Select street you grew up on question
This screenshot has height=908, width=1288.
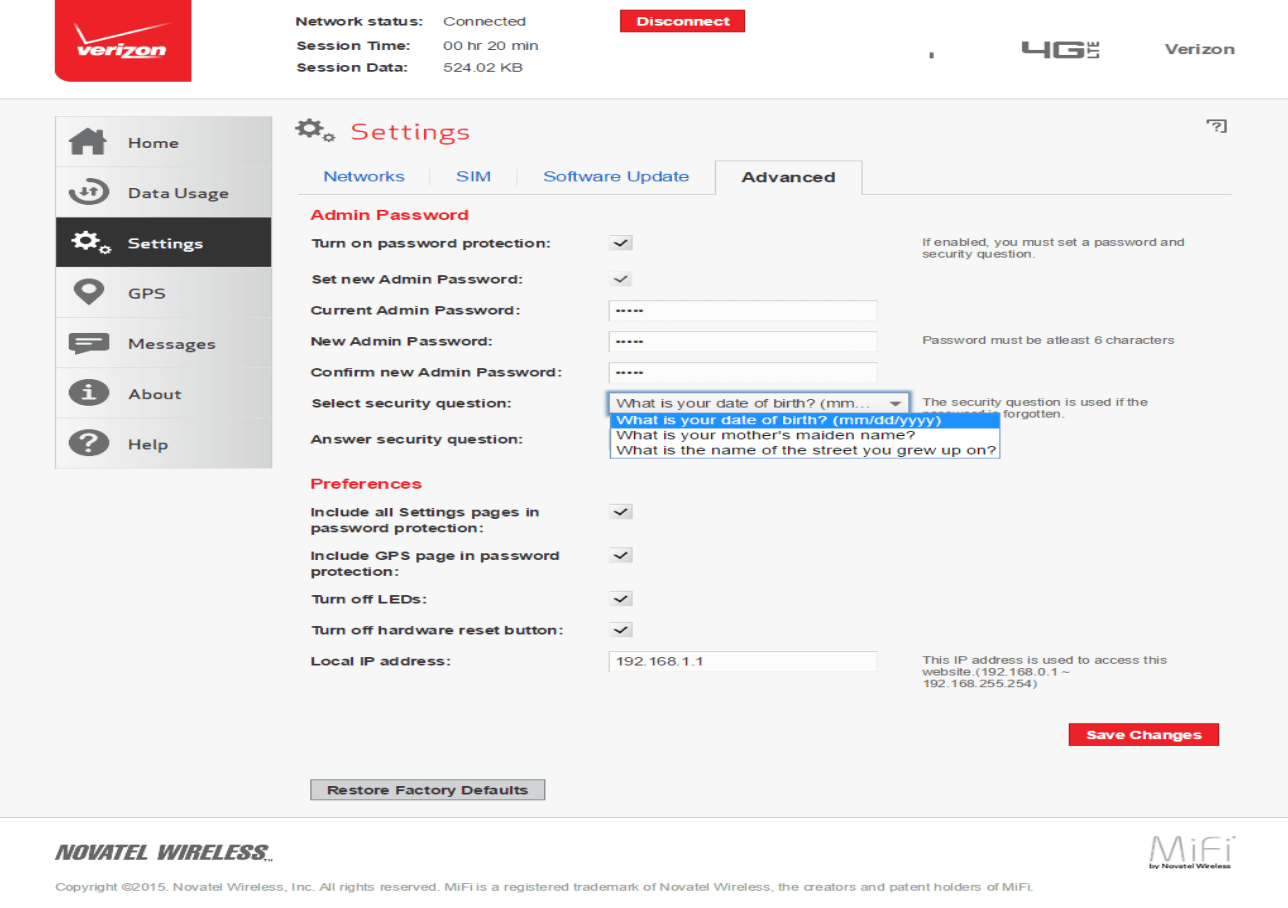[806, 450]
